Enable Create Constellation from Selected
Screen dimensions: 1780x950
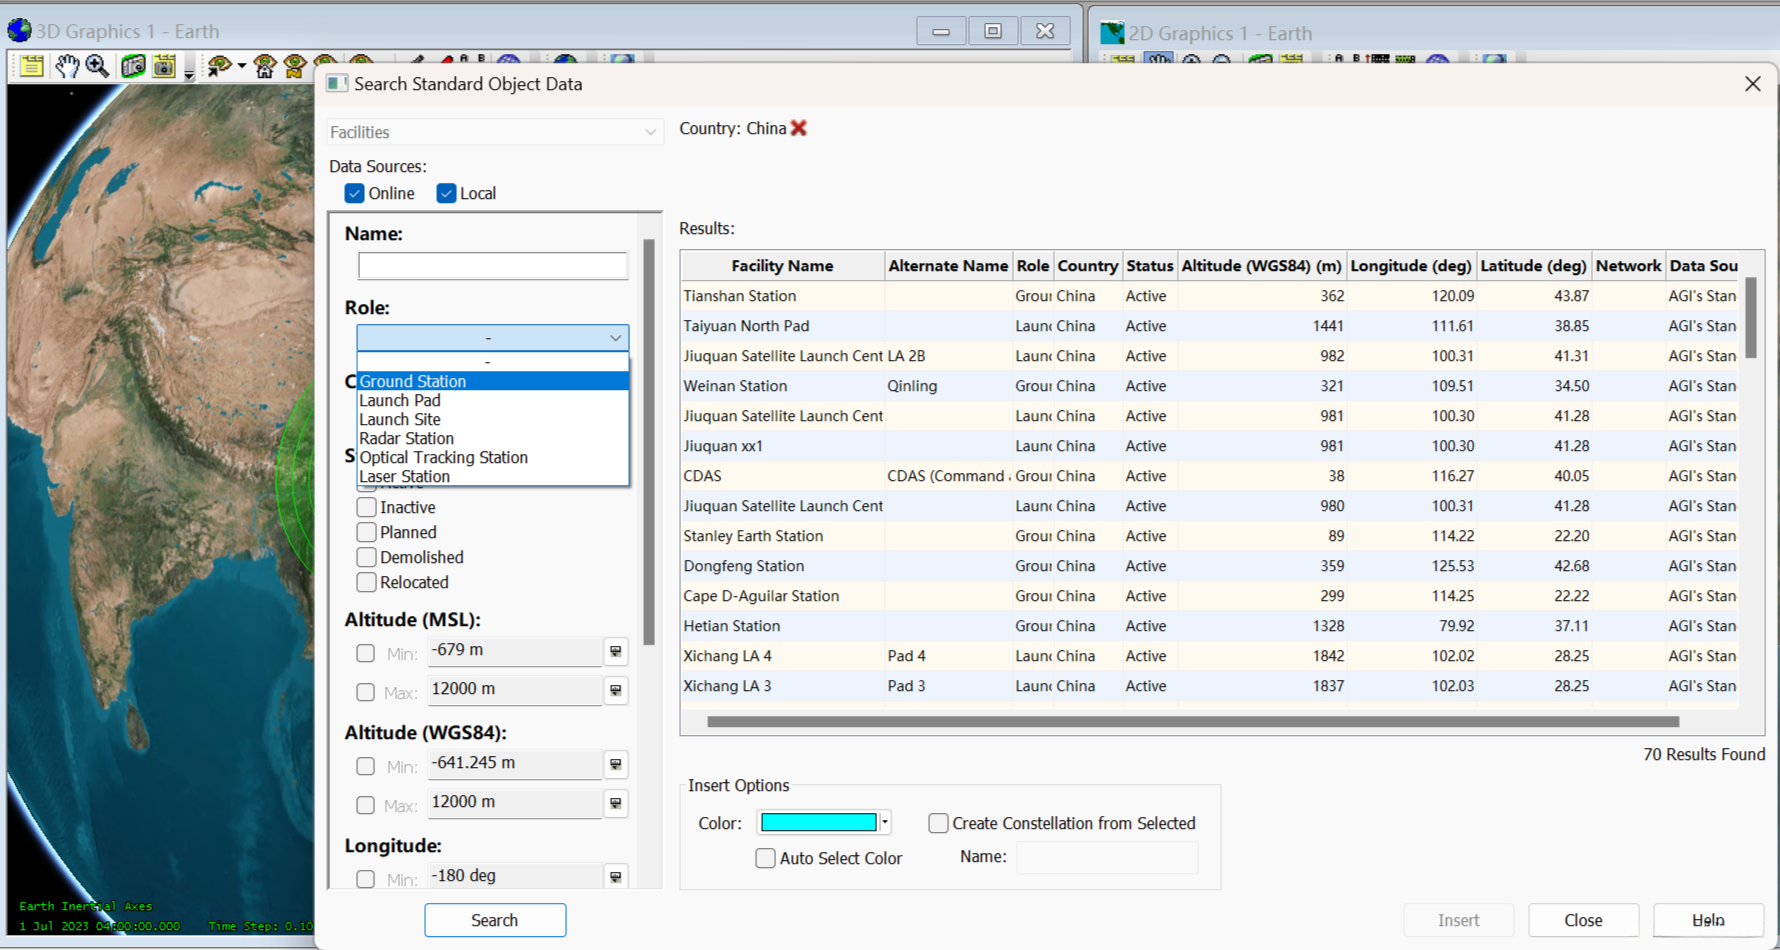938,823
